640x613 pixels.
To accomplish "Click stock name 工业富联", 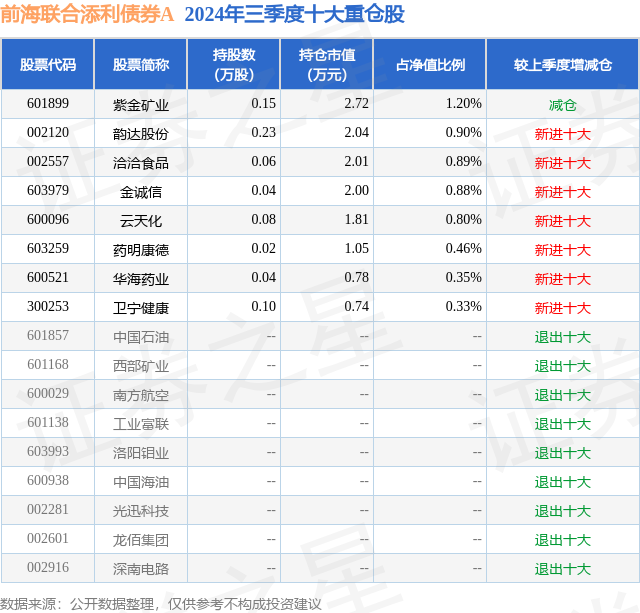I will [141, 424].
